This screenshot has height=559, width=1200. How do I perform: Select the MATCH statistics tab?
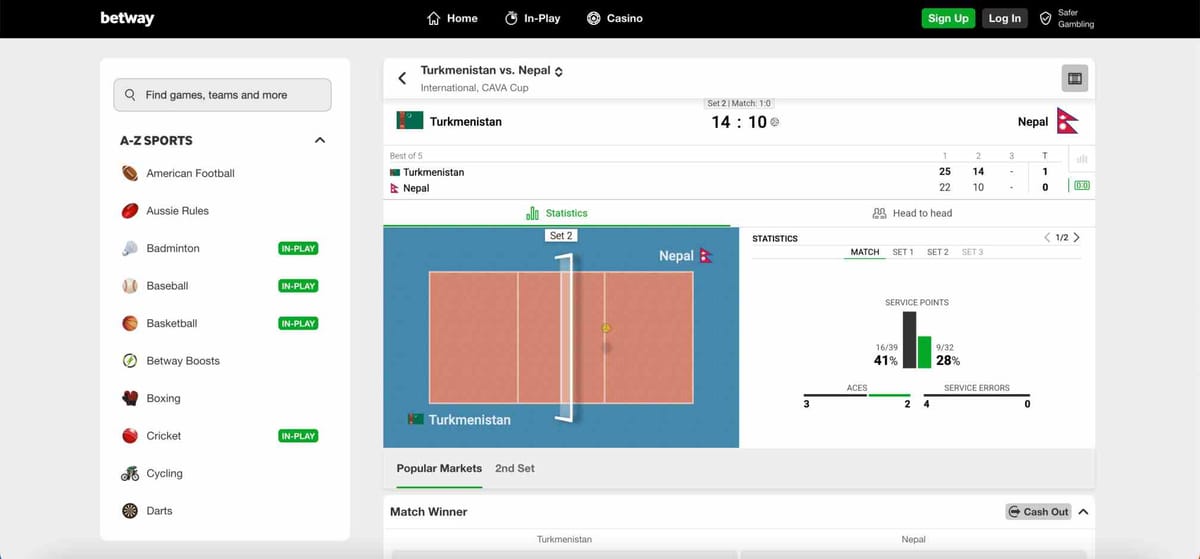[x=865, y=252]
